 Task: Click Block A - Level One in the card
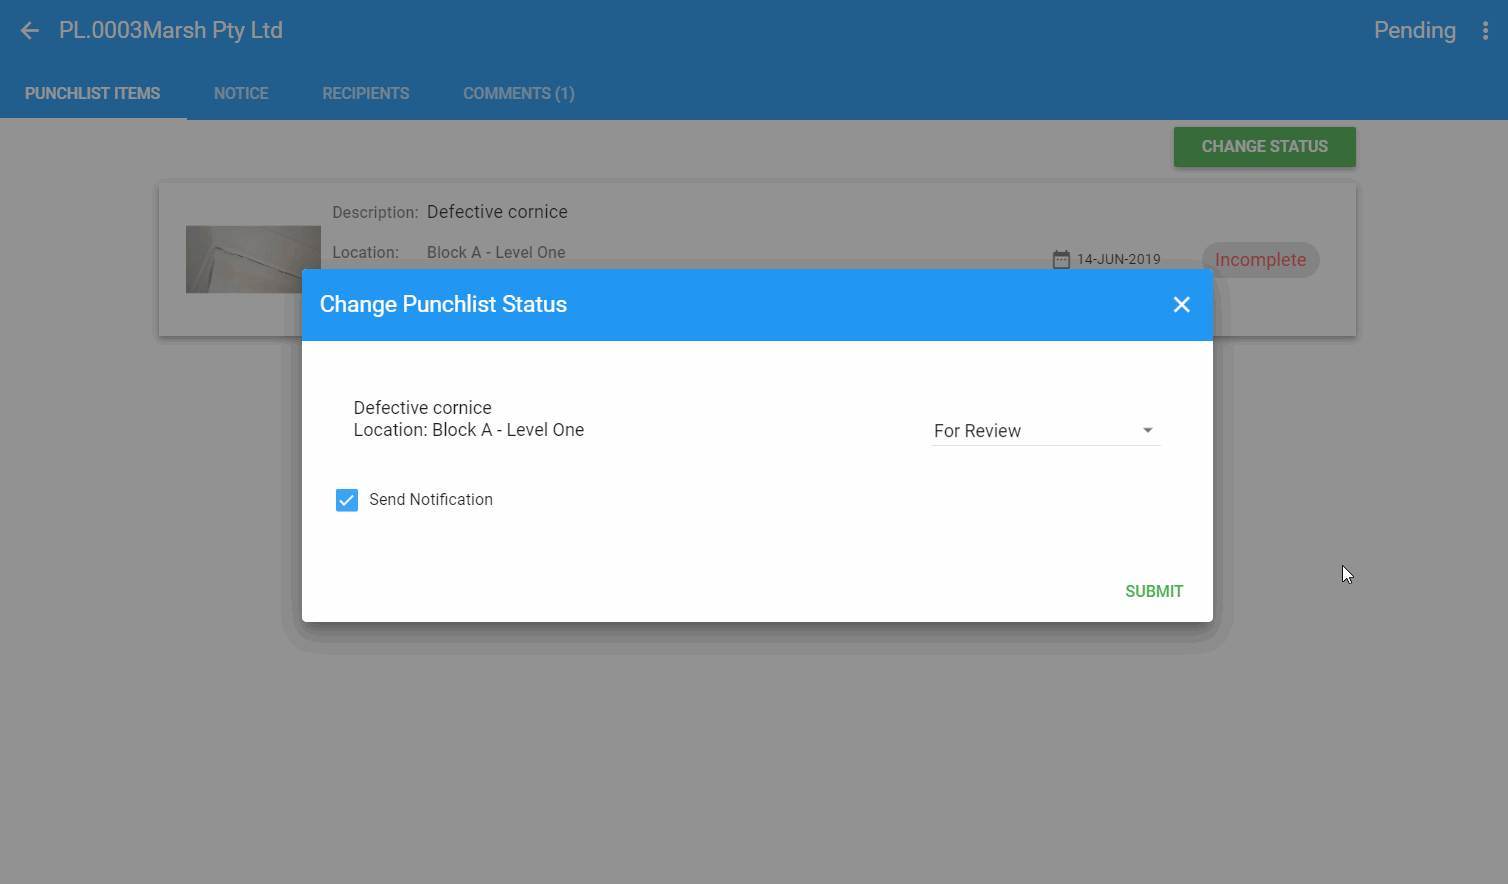(496, 253)
